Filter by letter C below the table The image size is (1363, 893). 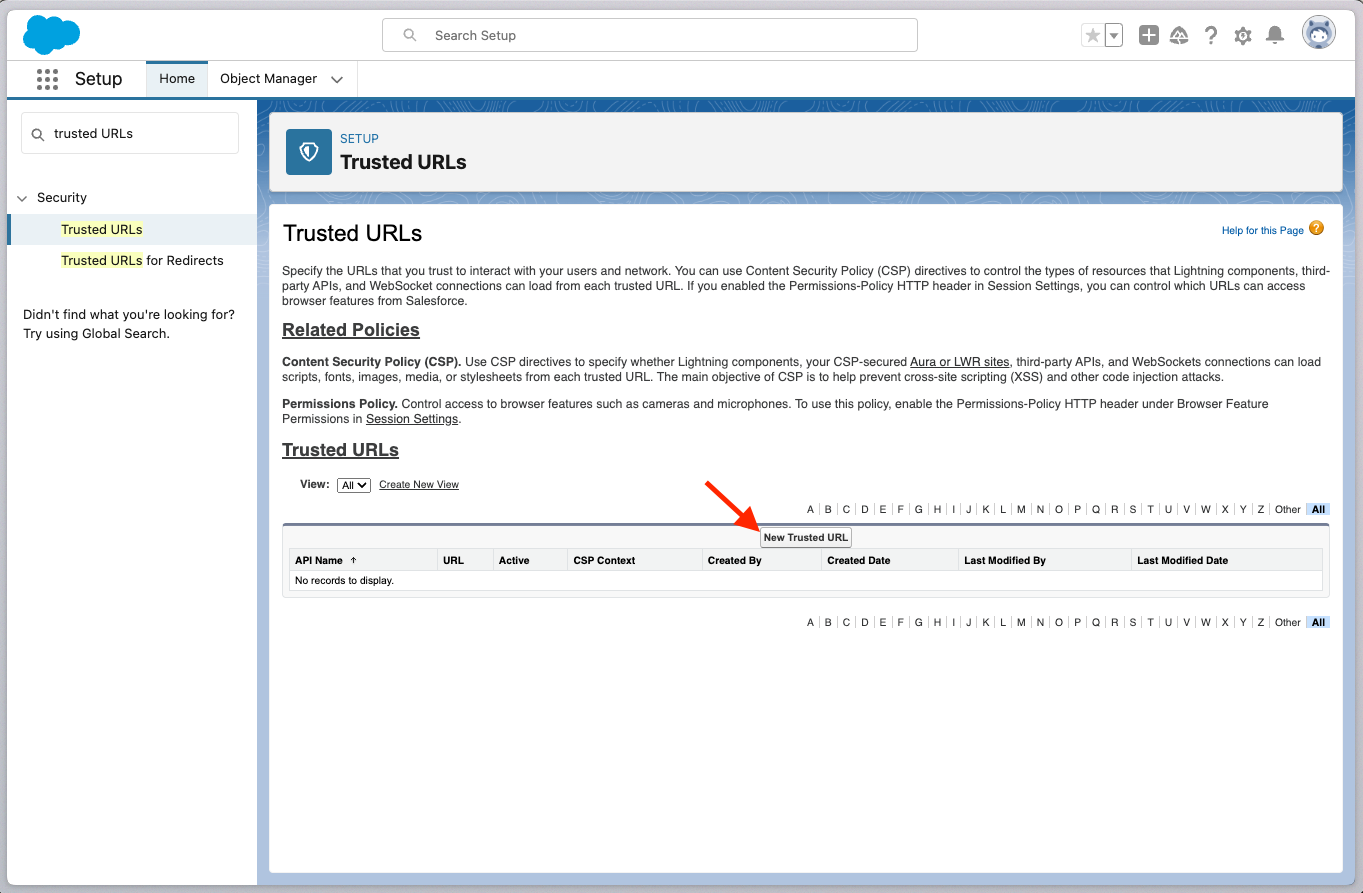tap(846, 623)
